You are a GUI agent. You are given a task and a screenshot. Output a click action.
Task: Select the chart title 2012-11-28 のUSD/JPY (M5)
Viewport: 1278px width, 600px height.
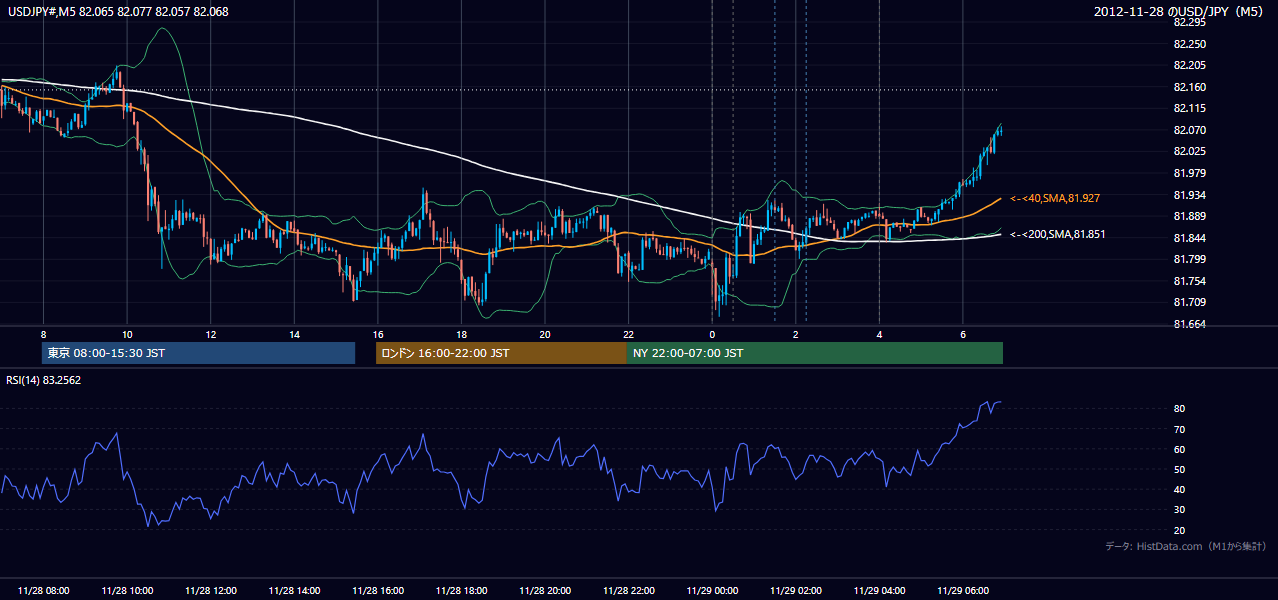[1180, 11]
